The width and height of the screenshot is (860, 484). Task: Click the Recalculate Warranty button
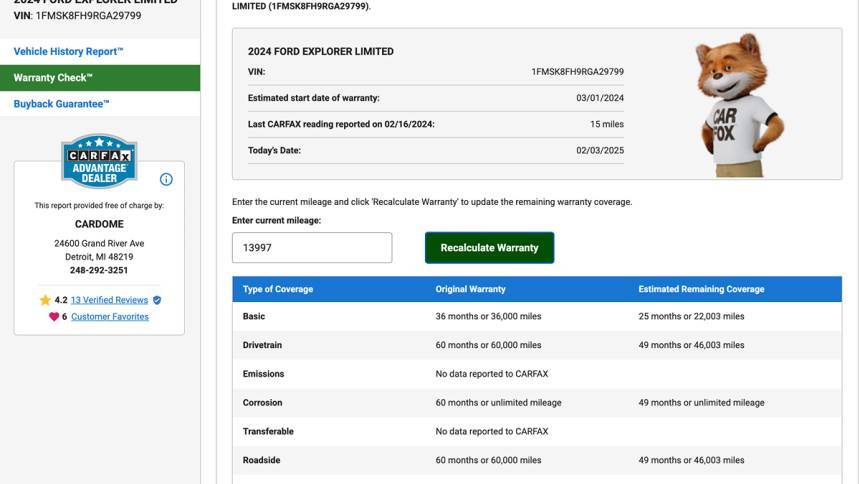pyautogui.click(x=489, y=247)
